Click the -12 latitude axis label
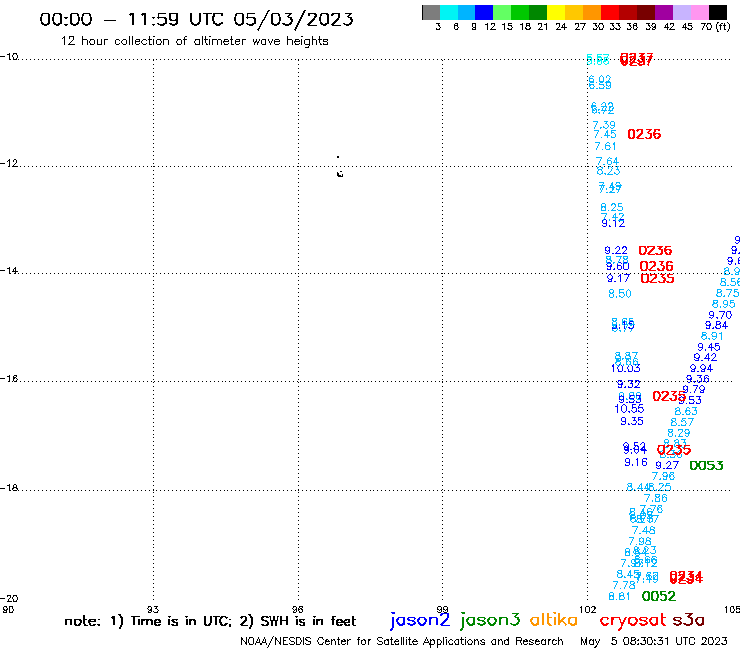This screenshot has width=740, height=650. click(9, 163)
